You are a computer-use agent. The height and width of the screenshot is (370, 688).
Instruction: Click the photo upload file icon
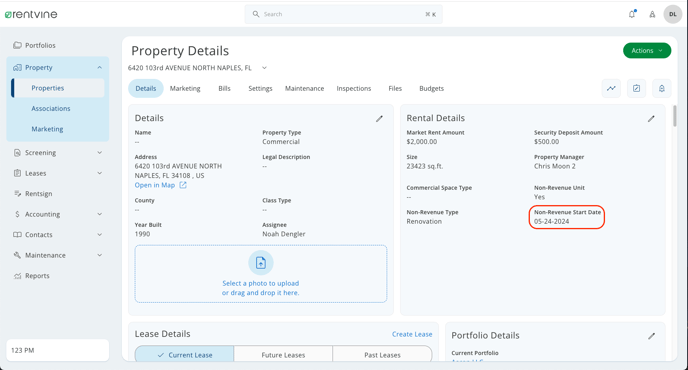261,263
